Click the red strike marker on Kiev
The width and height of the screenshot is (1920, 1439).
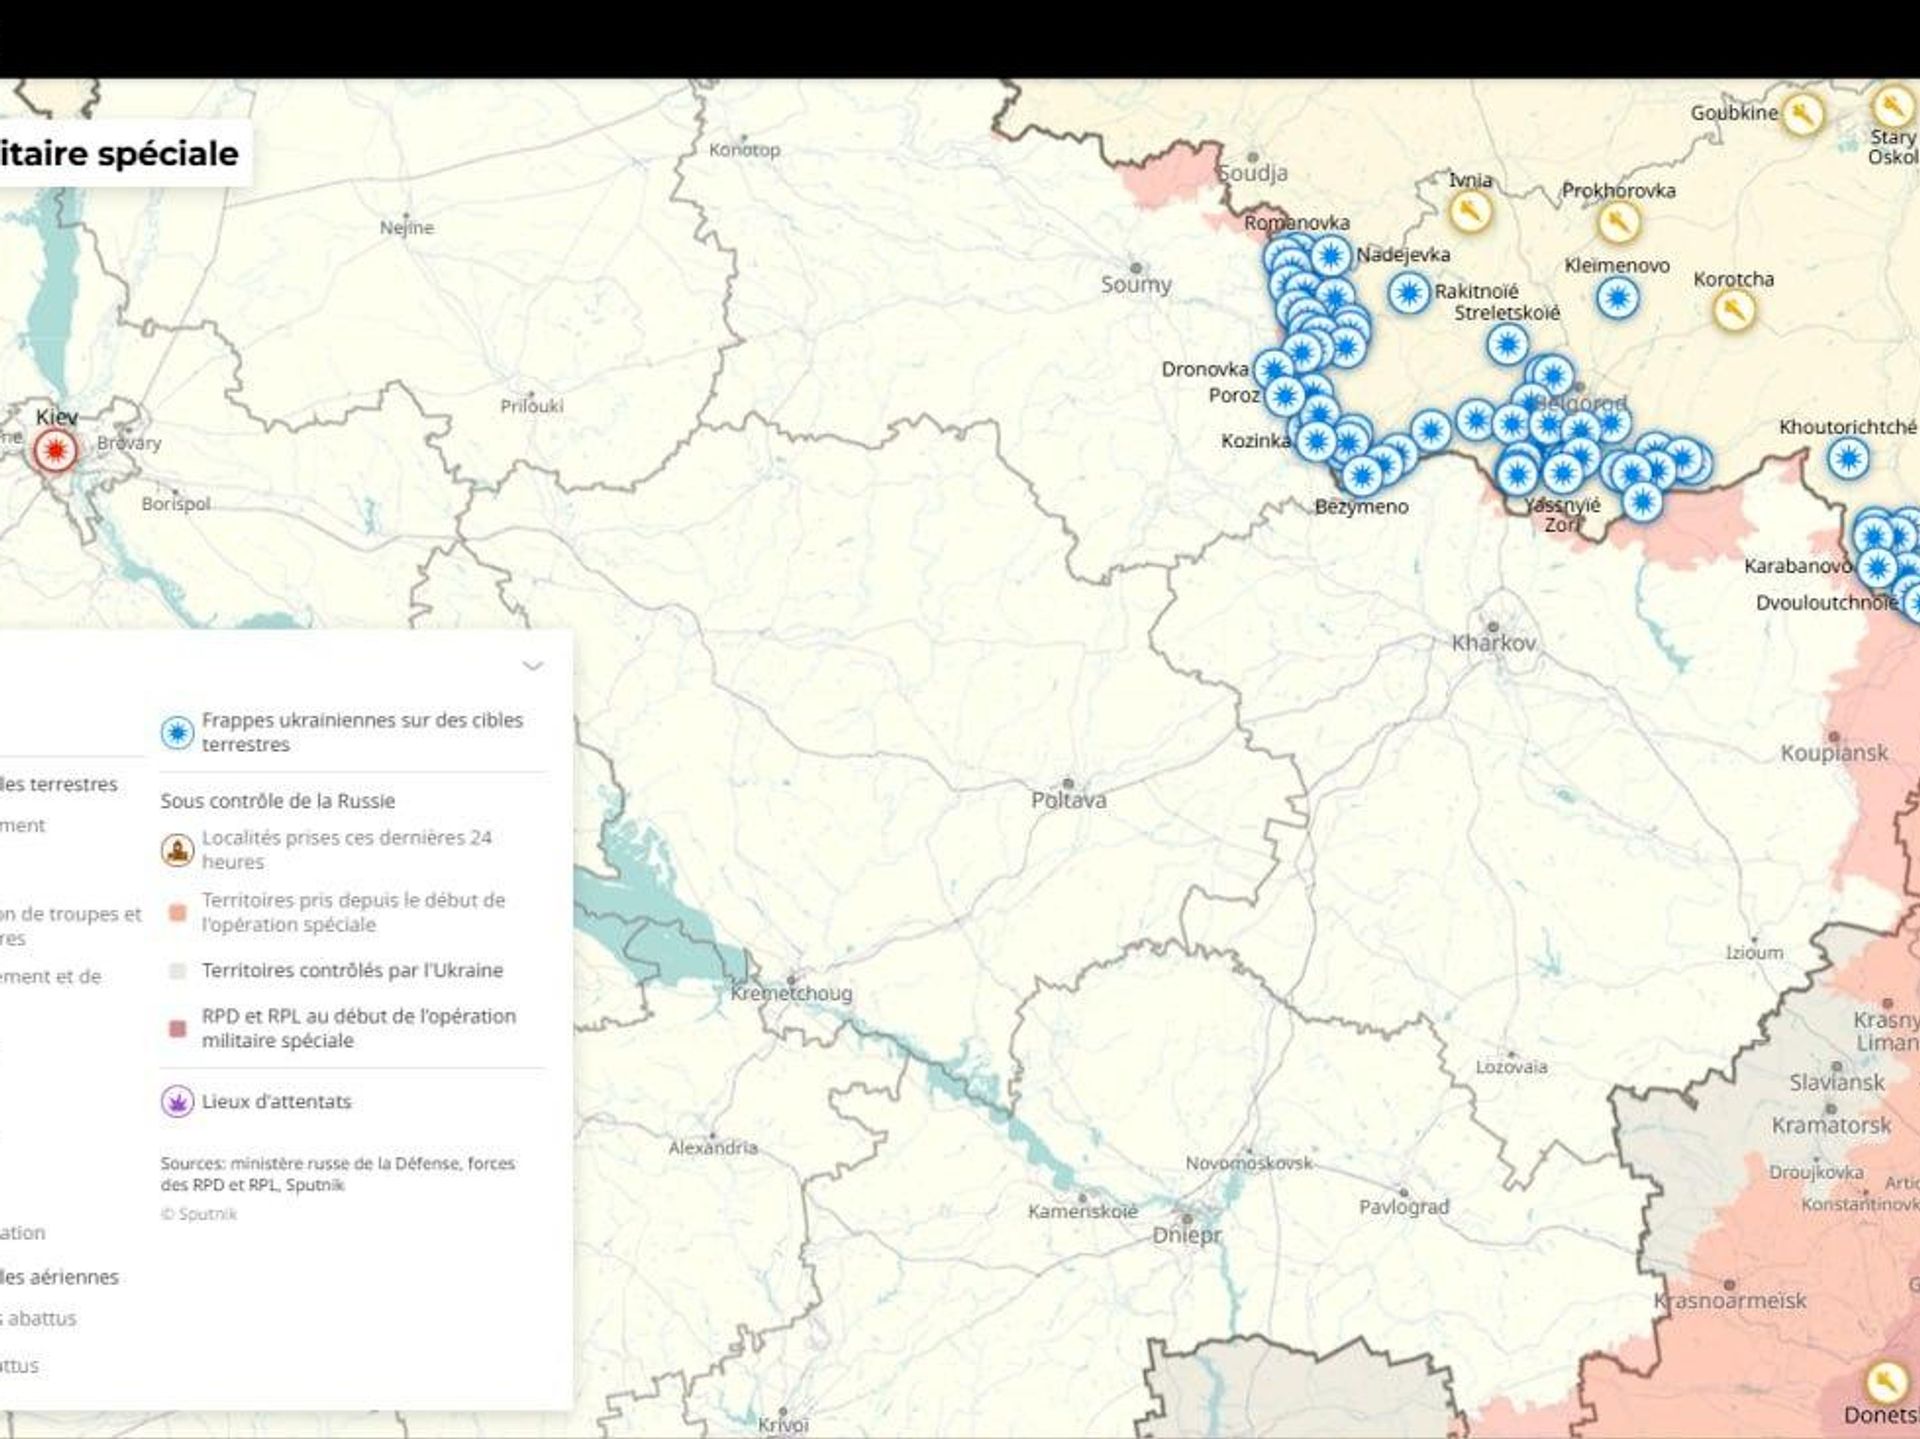(x=55, y=451)
